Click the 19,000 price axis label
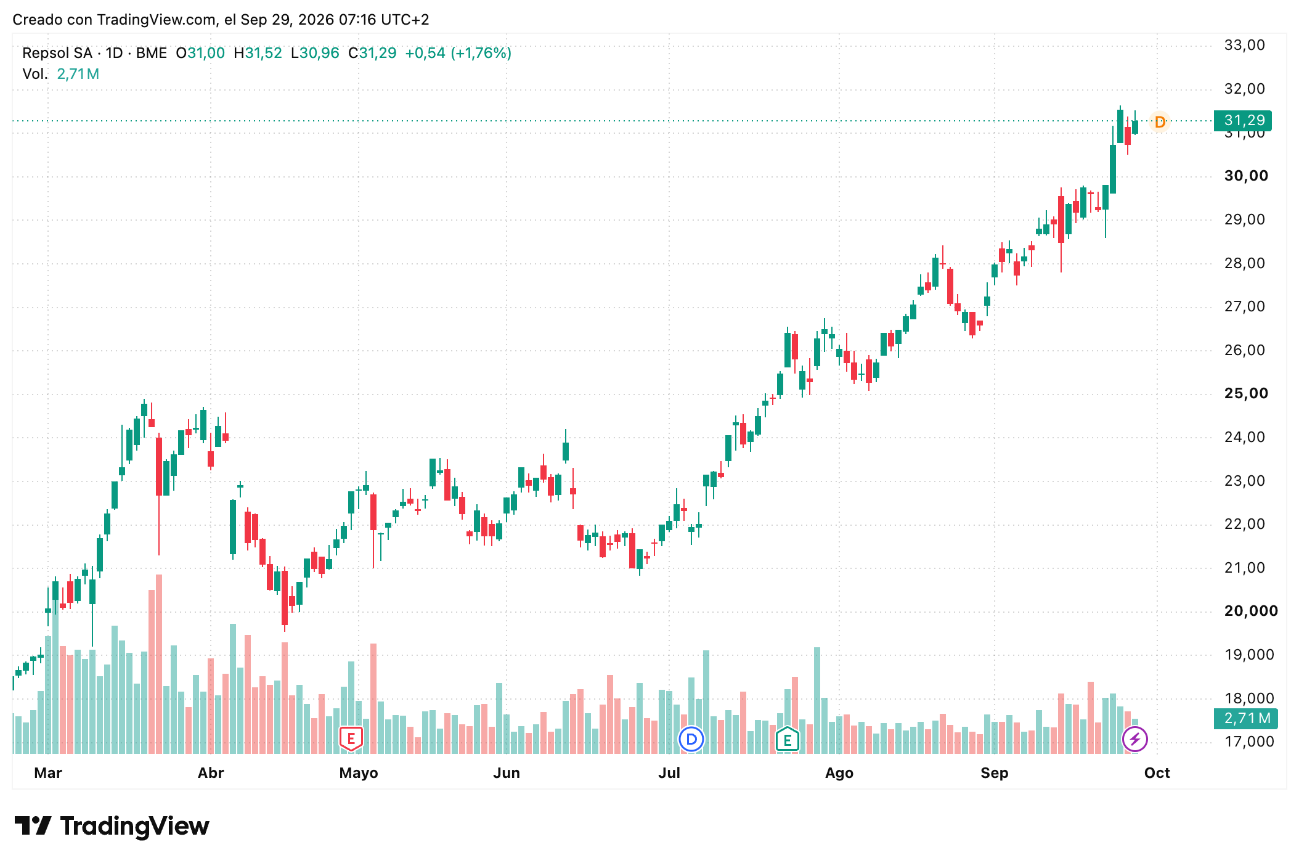 [x=1249, y=655]
